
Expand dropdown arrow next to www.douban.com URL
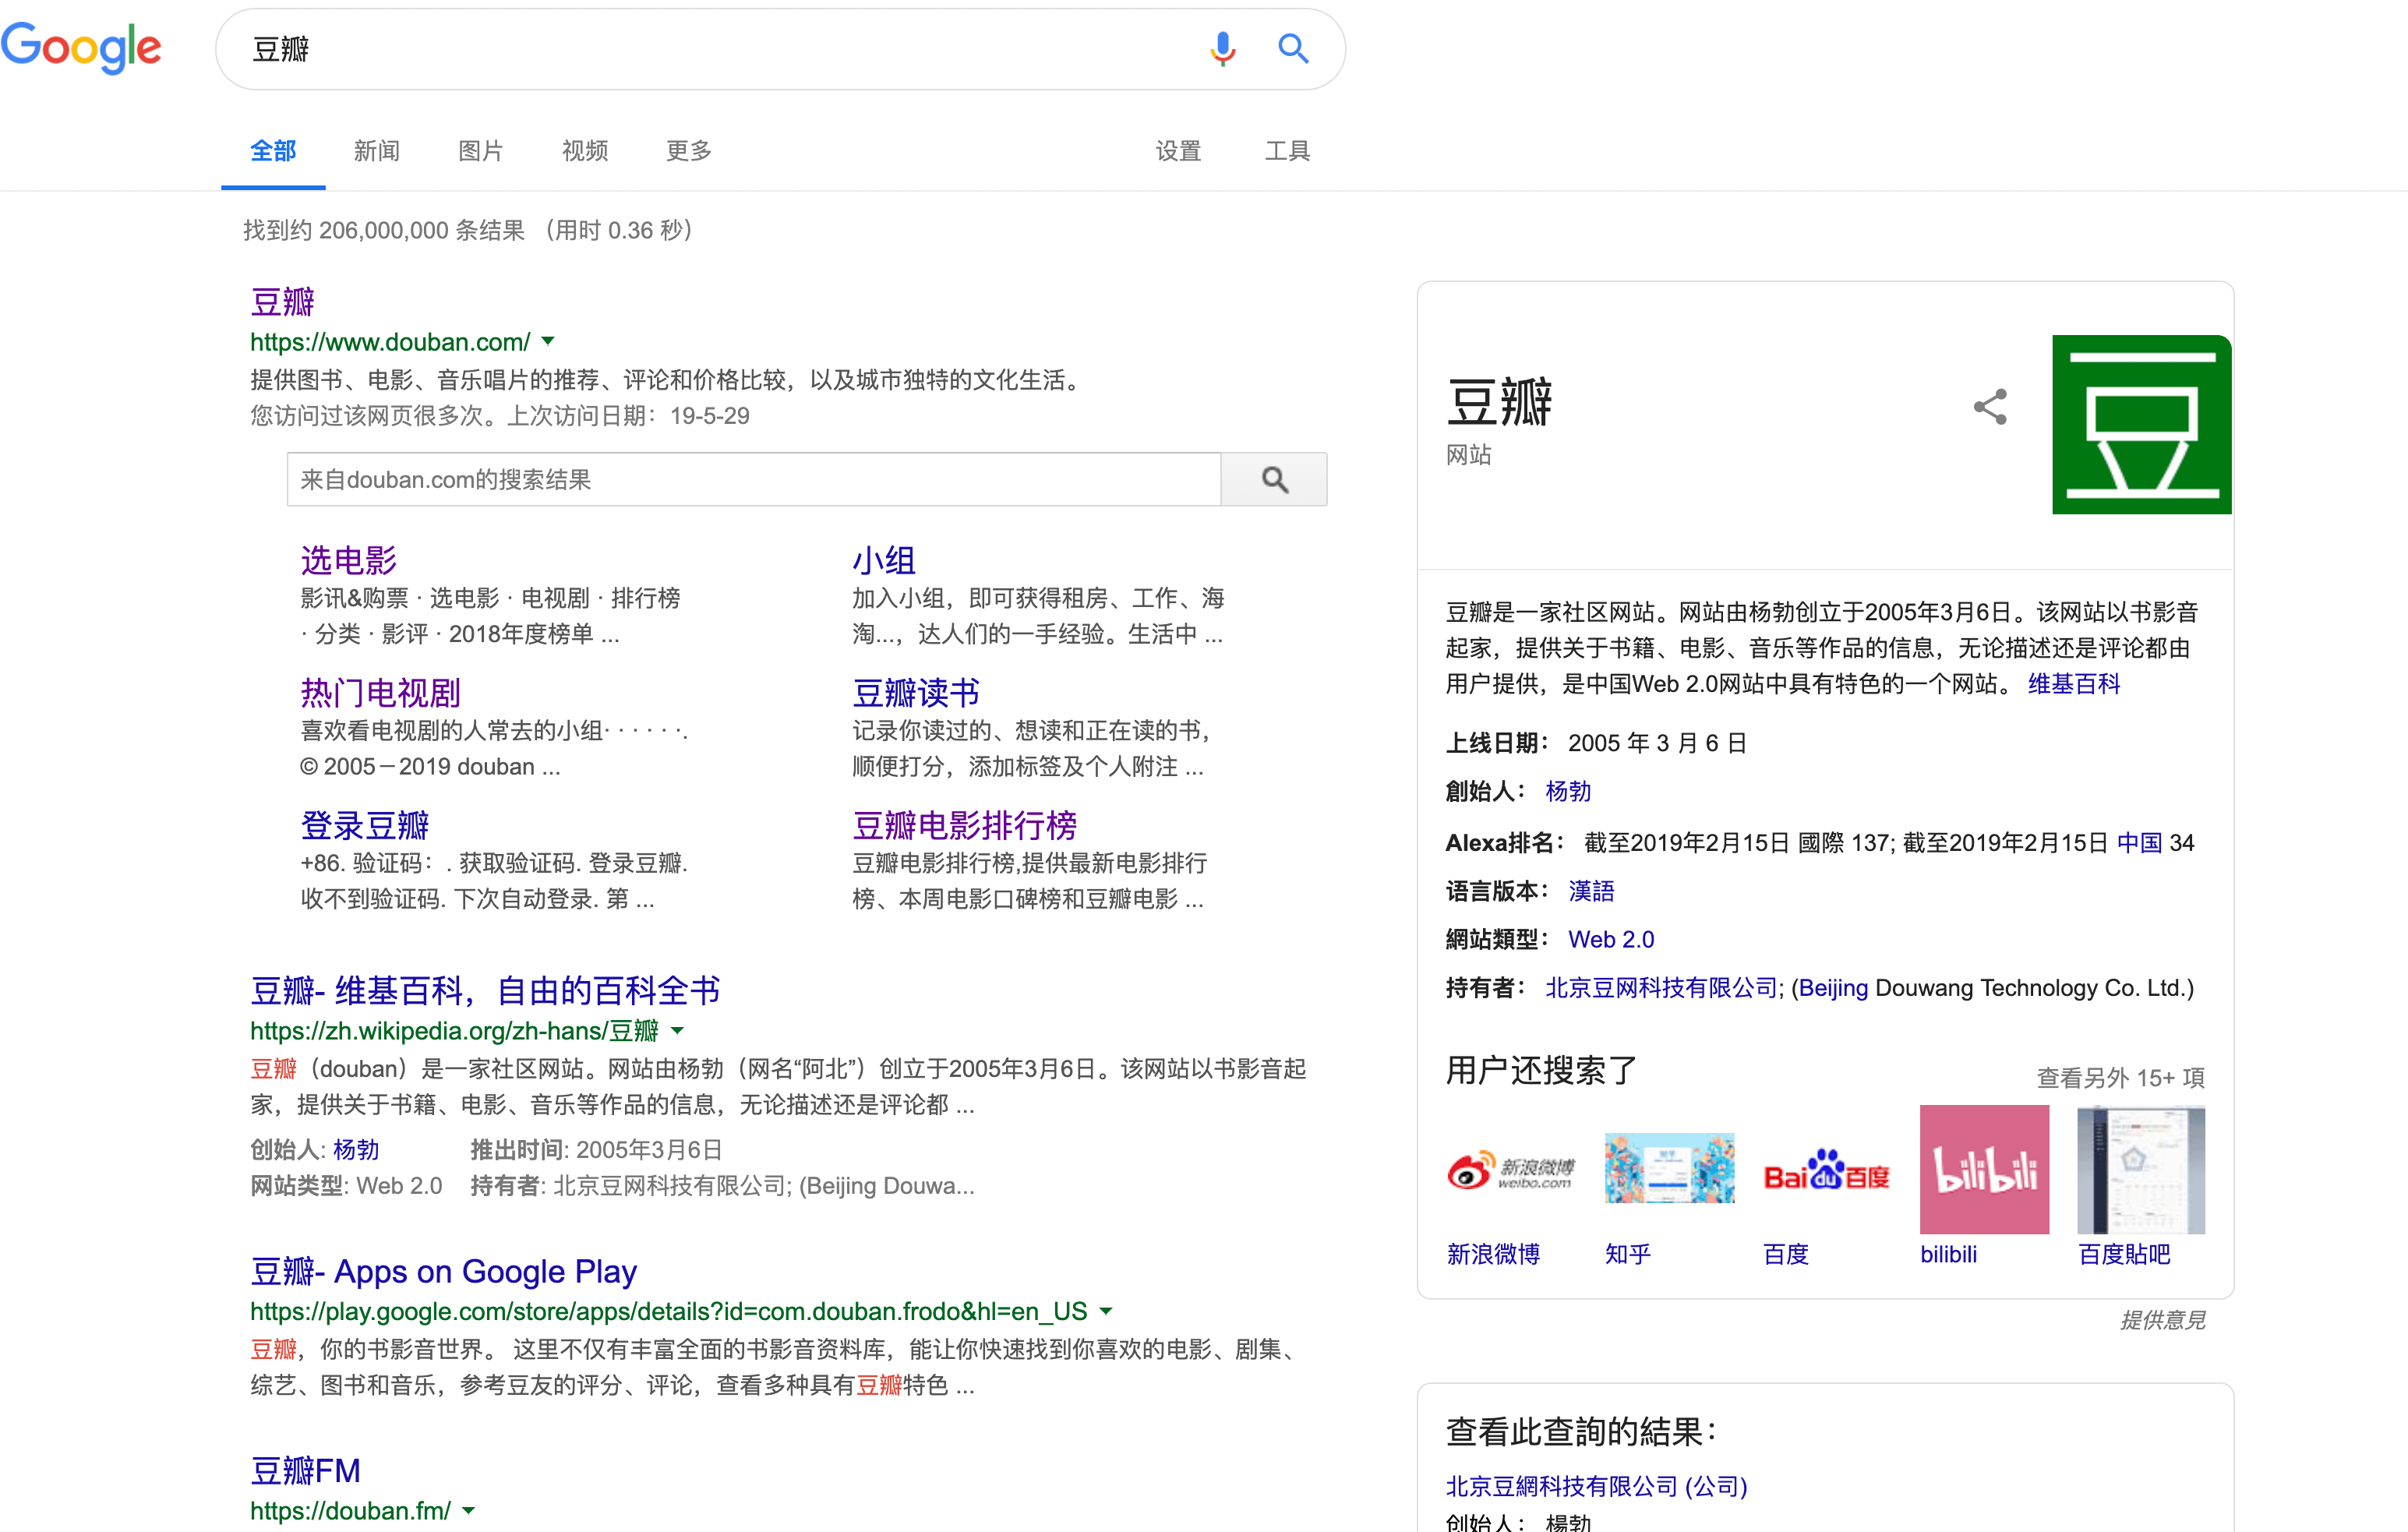tap(548, 342)
